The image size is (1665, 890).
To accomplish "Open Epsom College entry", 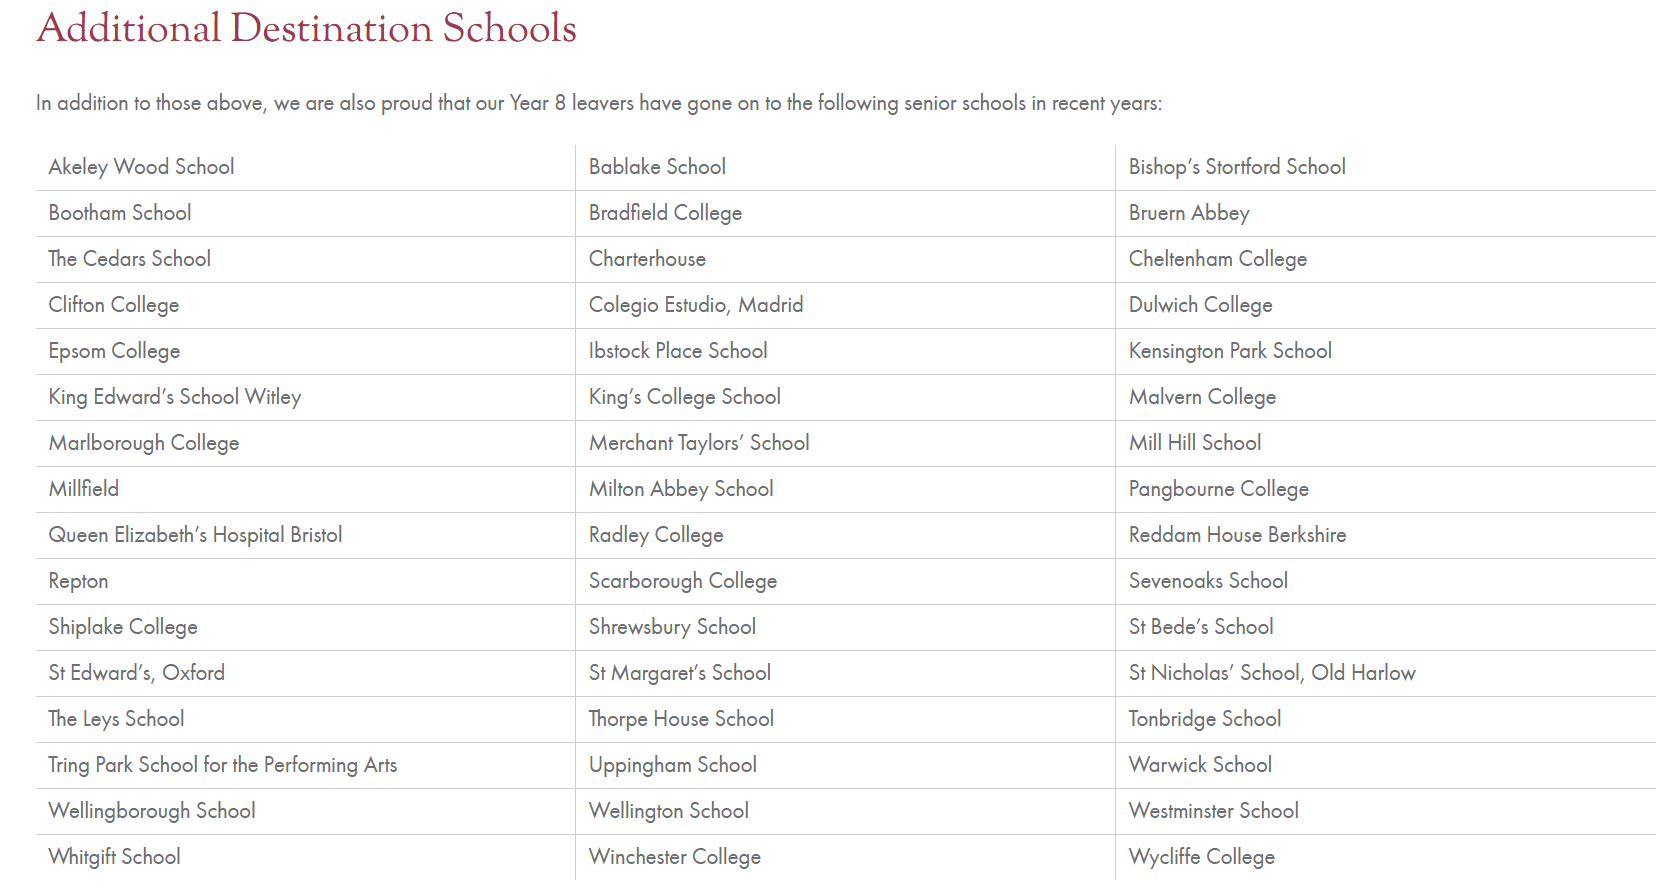I will coord(114,351).
